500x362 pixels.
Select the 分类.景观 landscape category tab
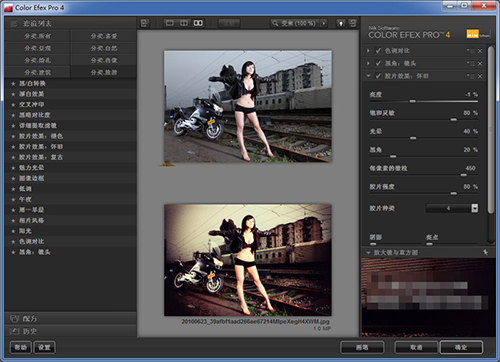point(37,48)
